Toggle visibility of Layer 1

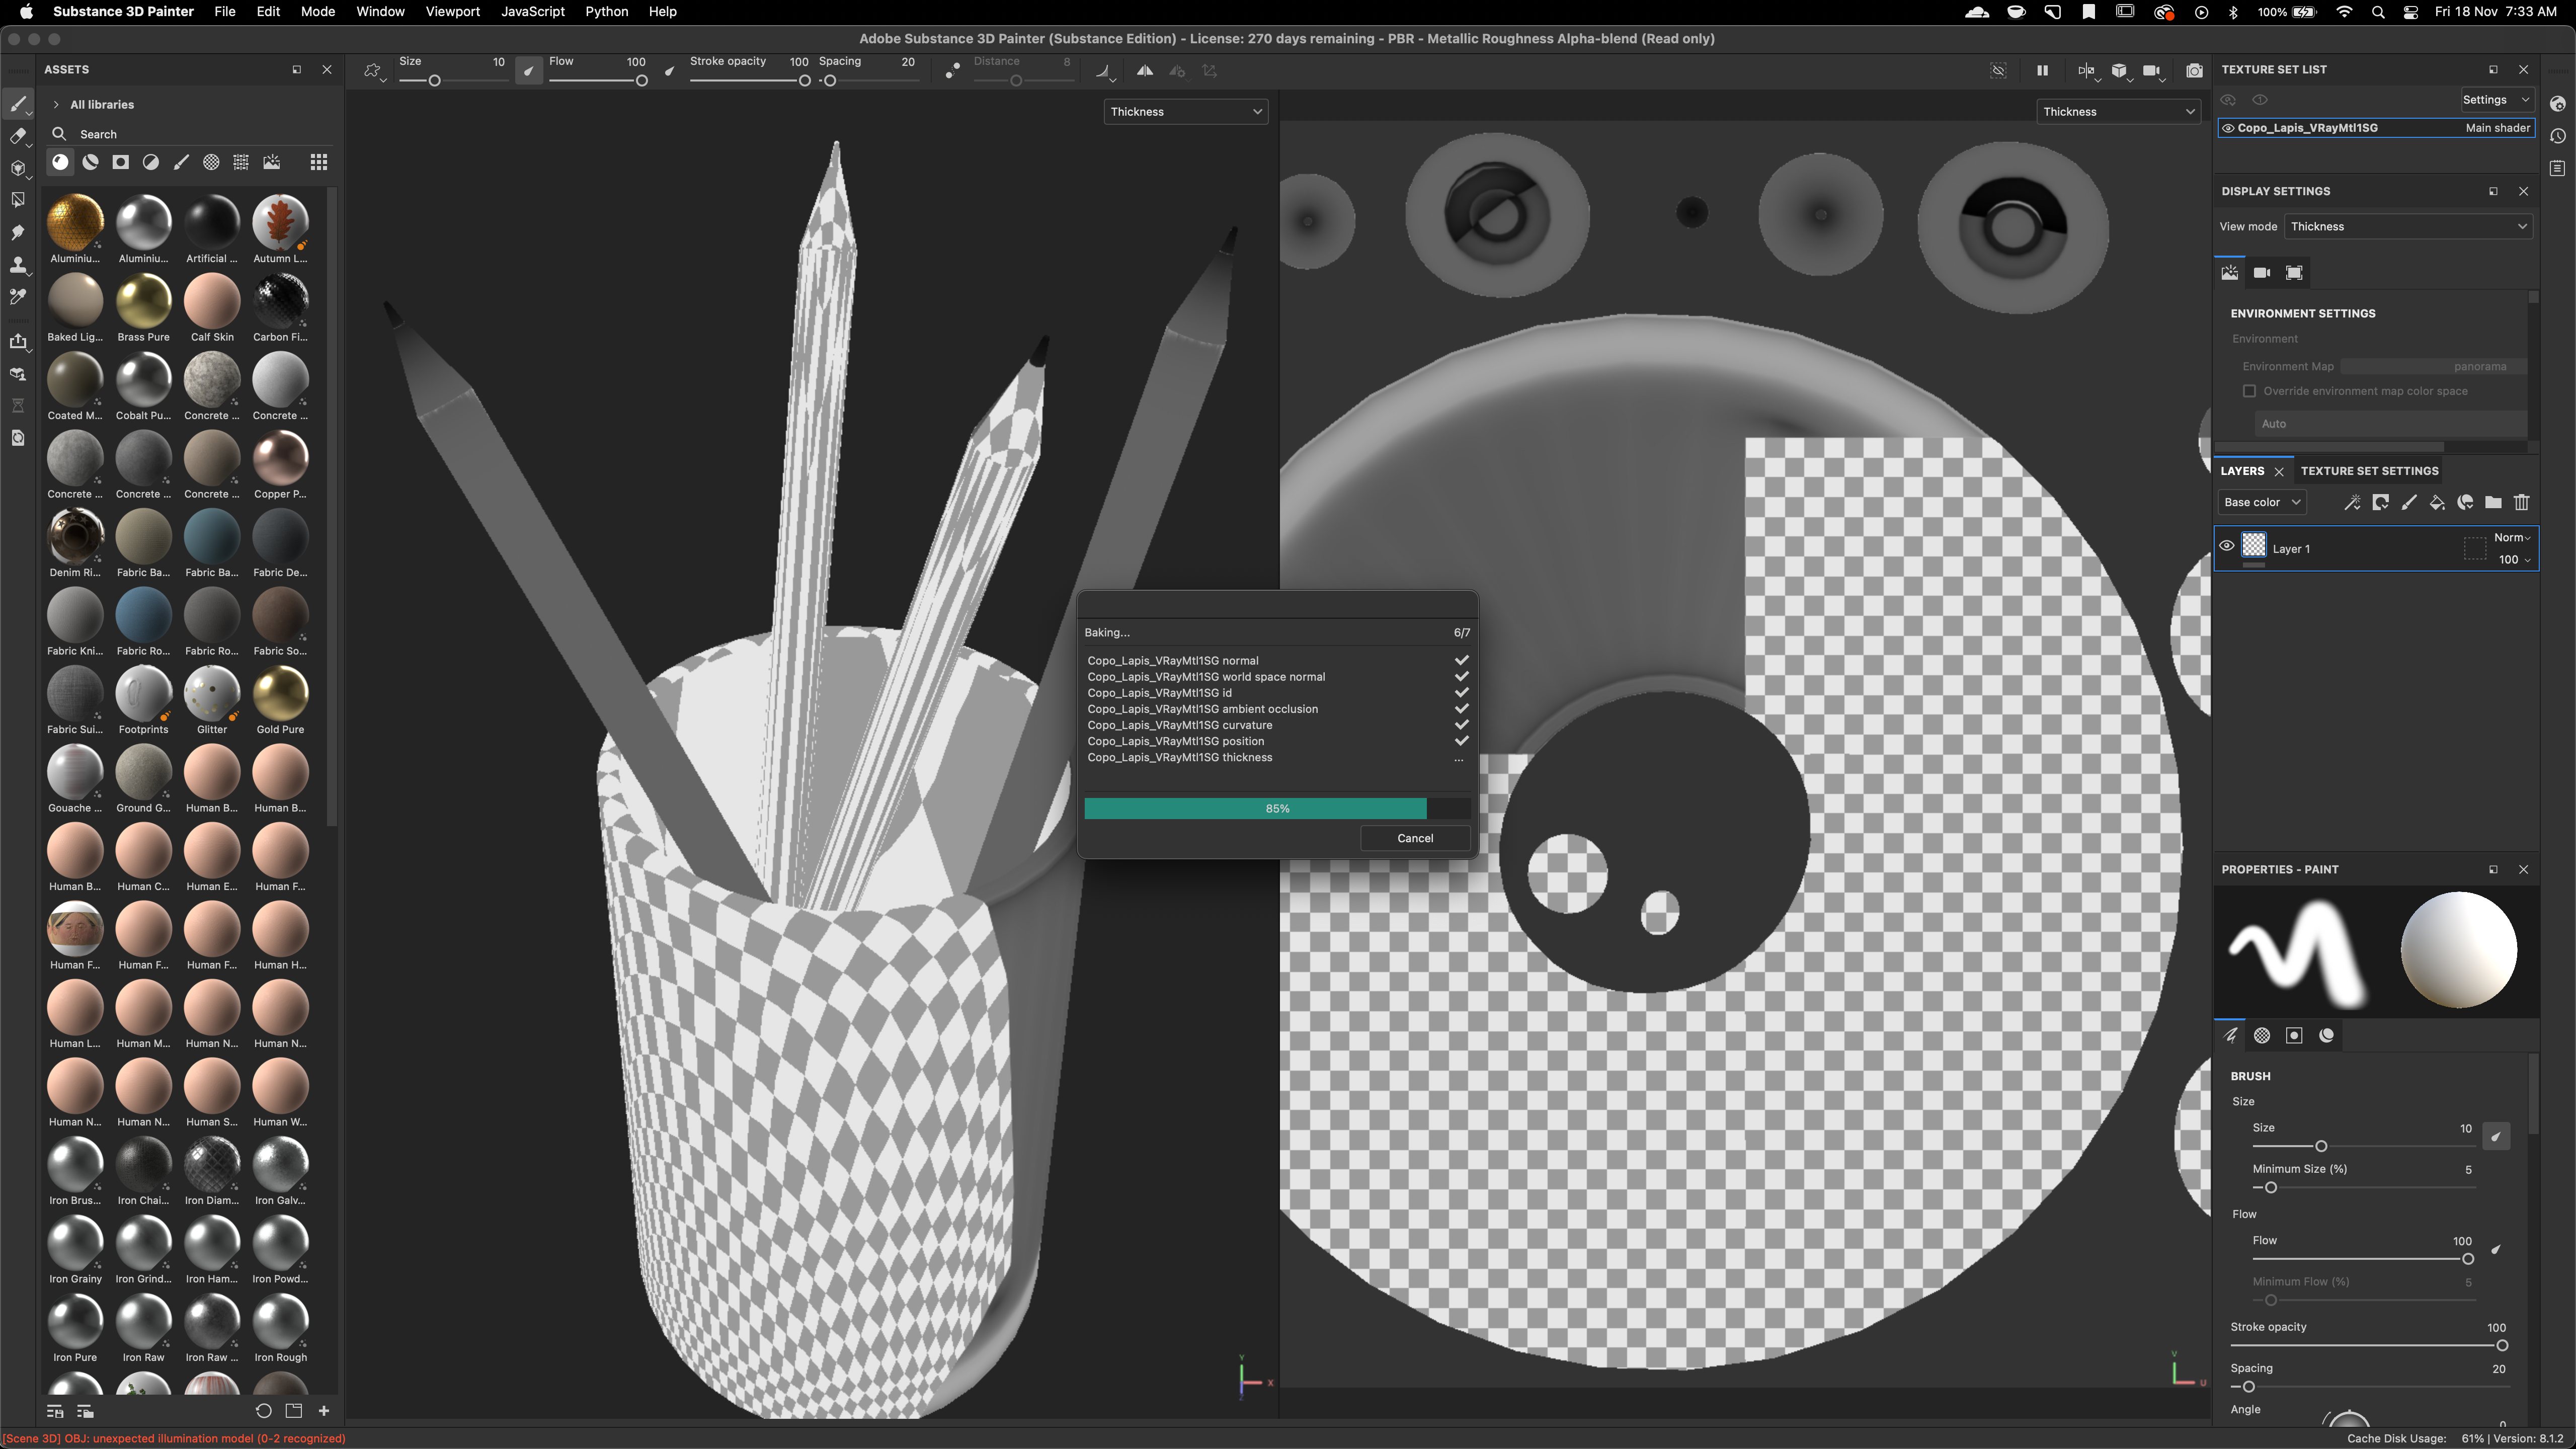click(2227, 546)
